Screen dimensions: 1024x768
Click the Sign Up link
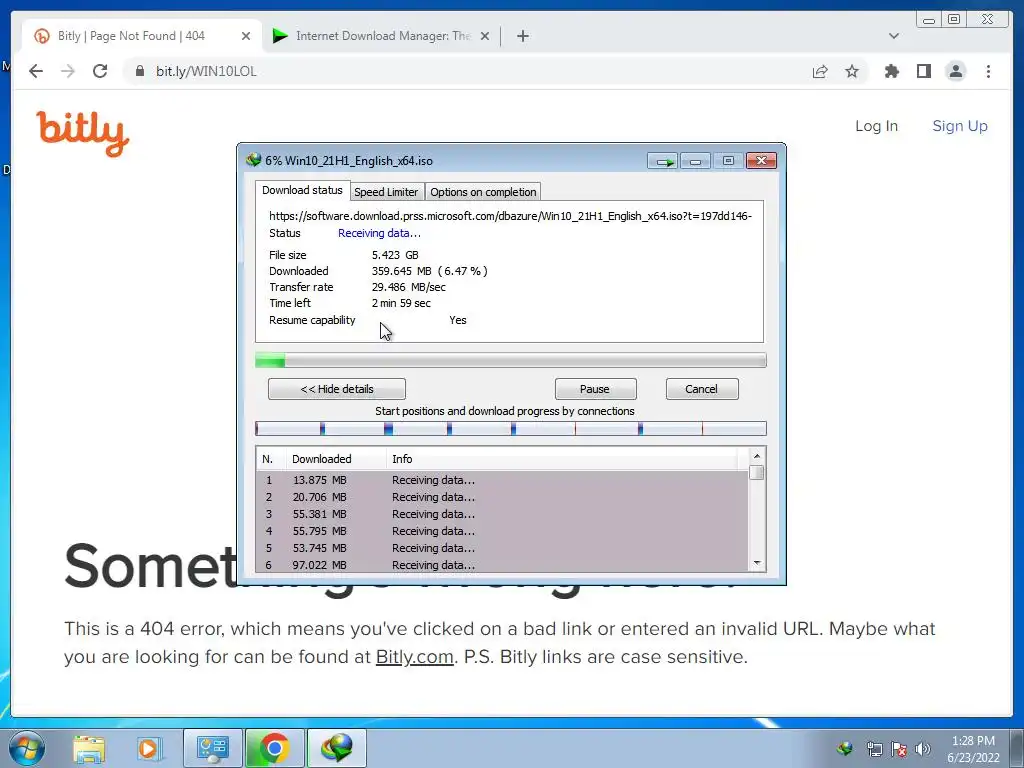960,126
